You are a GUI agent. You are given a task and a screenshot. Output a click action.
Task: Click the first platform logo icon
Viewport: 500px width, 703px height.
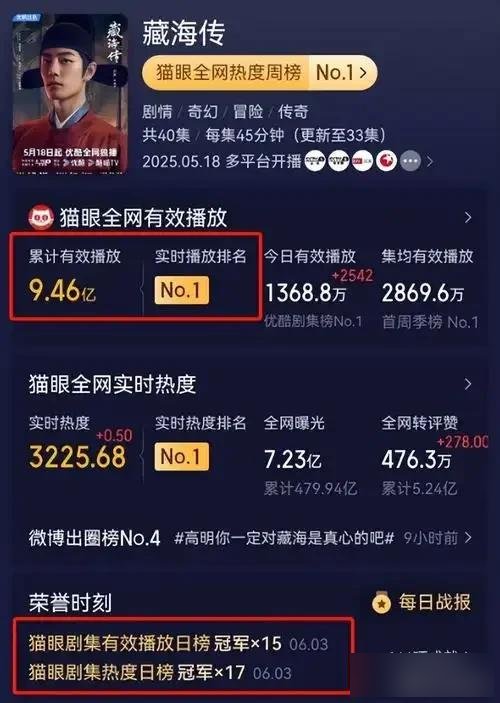(x=315, y=161)
